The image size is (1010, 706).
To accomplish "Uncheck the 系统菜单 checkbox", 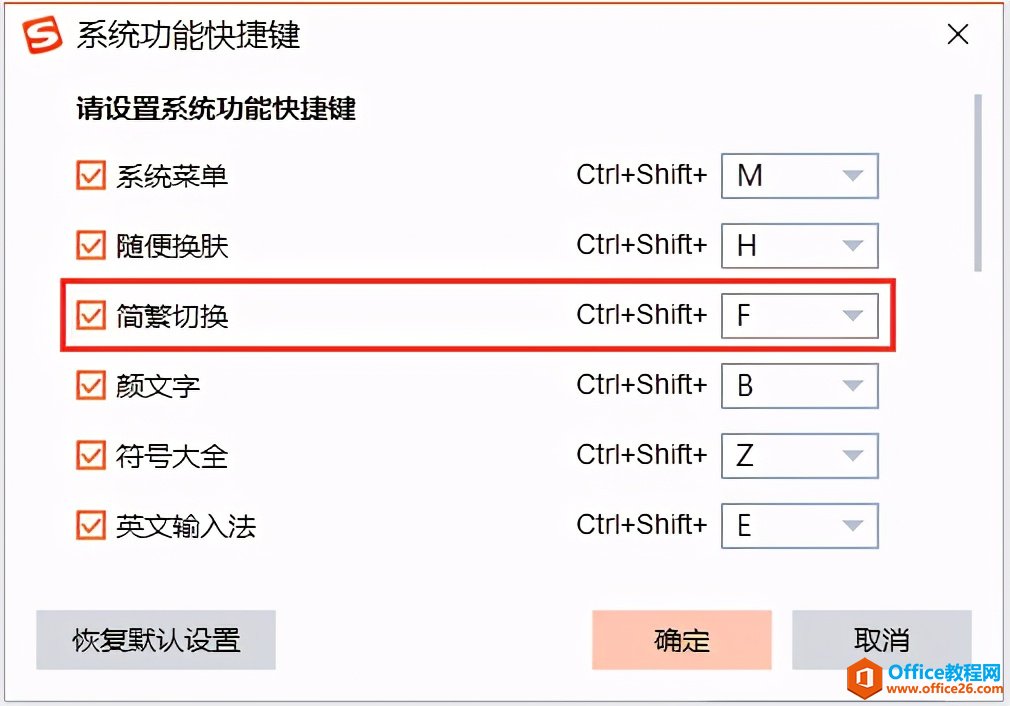I will (x=91, y=175).
